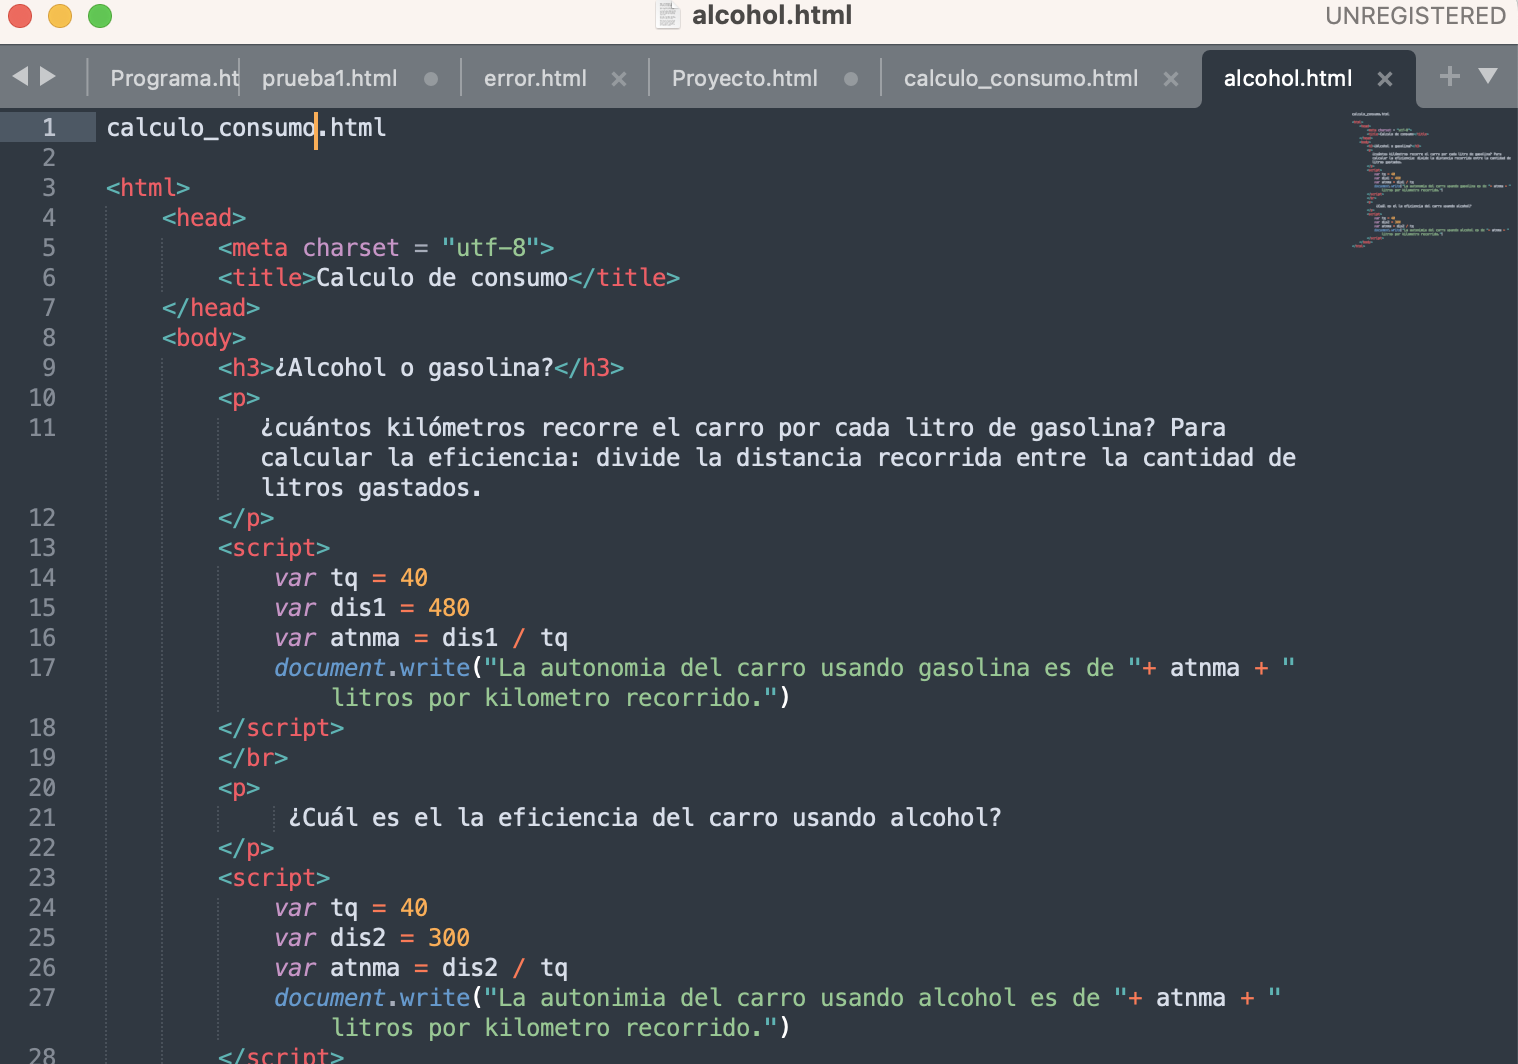Click line number 23 in gutter

point(42,877)
